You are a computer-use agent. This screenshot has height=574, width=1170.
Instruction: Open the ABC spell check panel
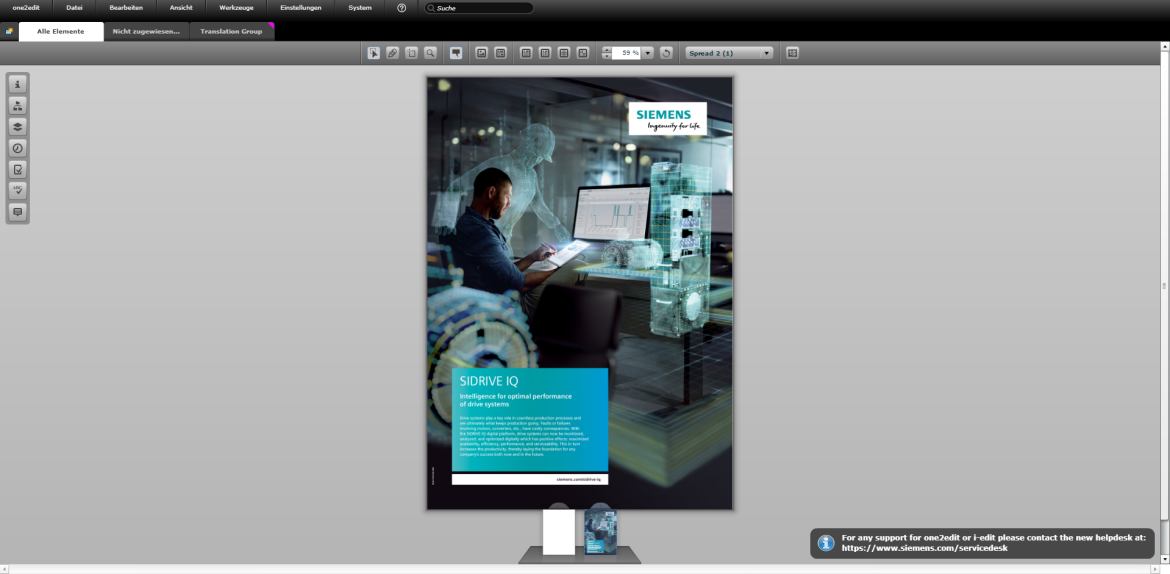18,190
